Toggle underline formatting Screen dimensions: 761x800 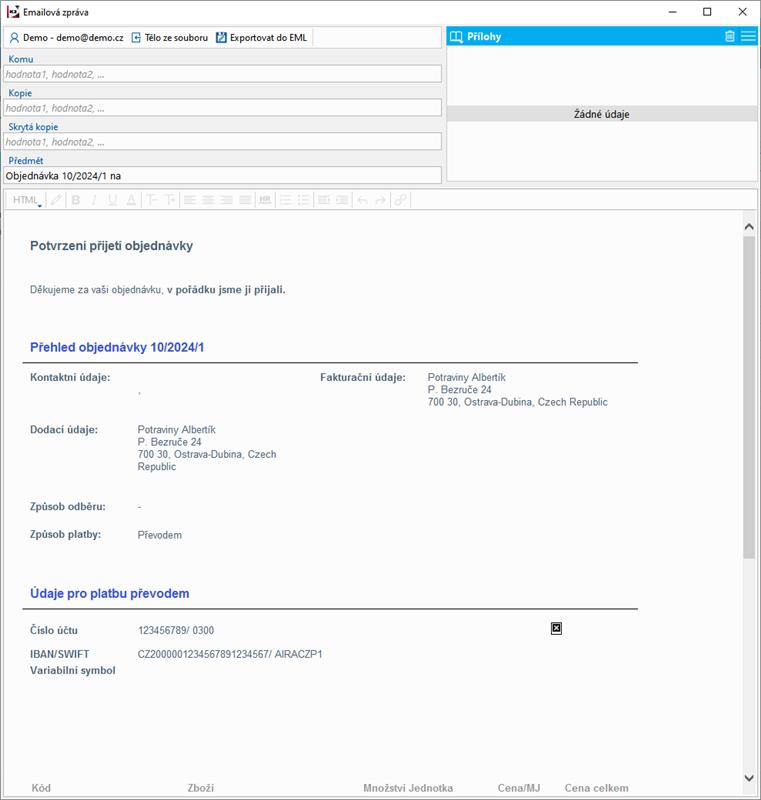point(112,200)
